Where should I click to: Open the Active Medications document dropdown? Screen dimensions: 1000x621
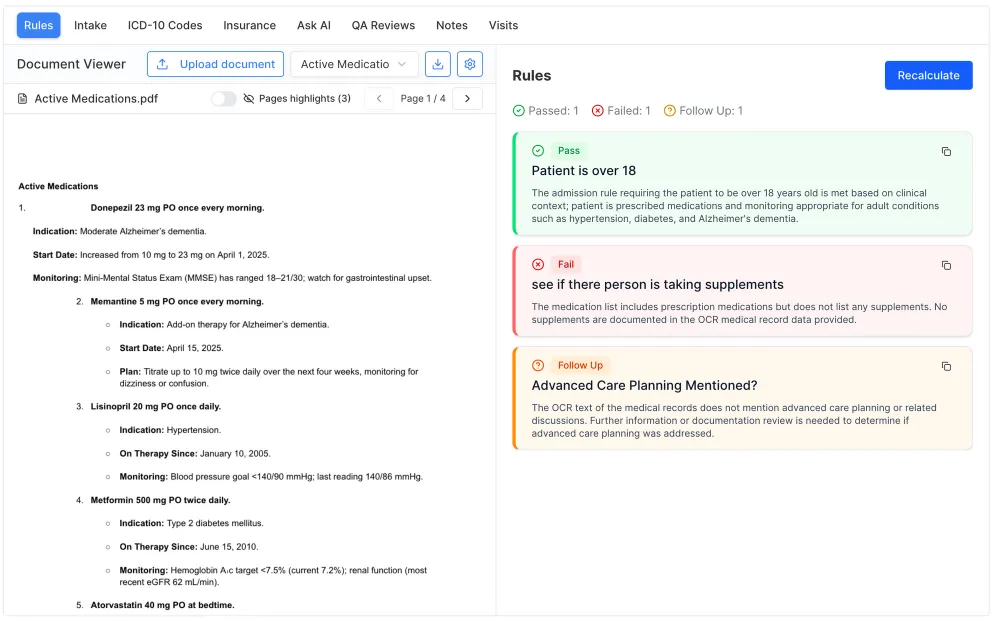point(354,64)
